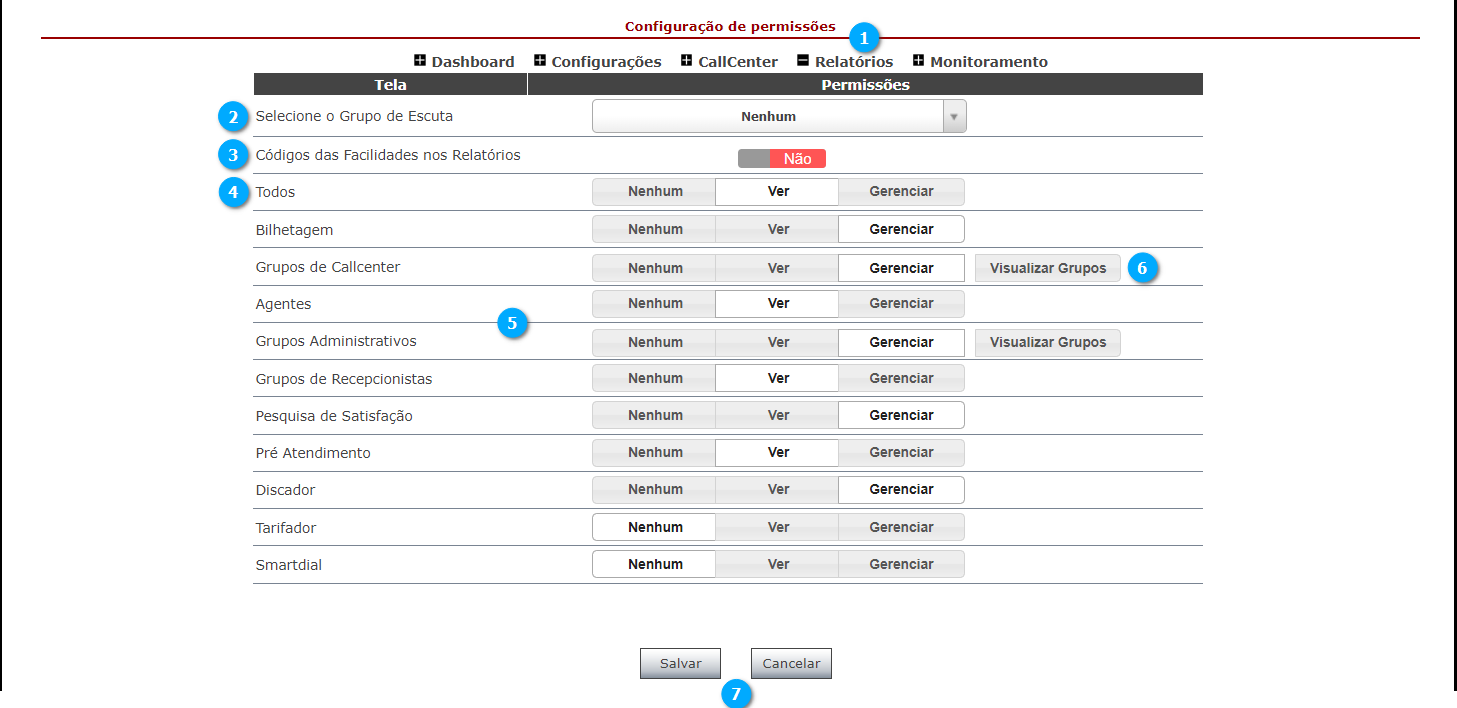Image resolution: width=1457 pixels, height=708 pixels.
Task: Set Pesquisa de Satisfação to Gerenciar
Action: (901, 415)
